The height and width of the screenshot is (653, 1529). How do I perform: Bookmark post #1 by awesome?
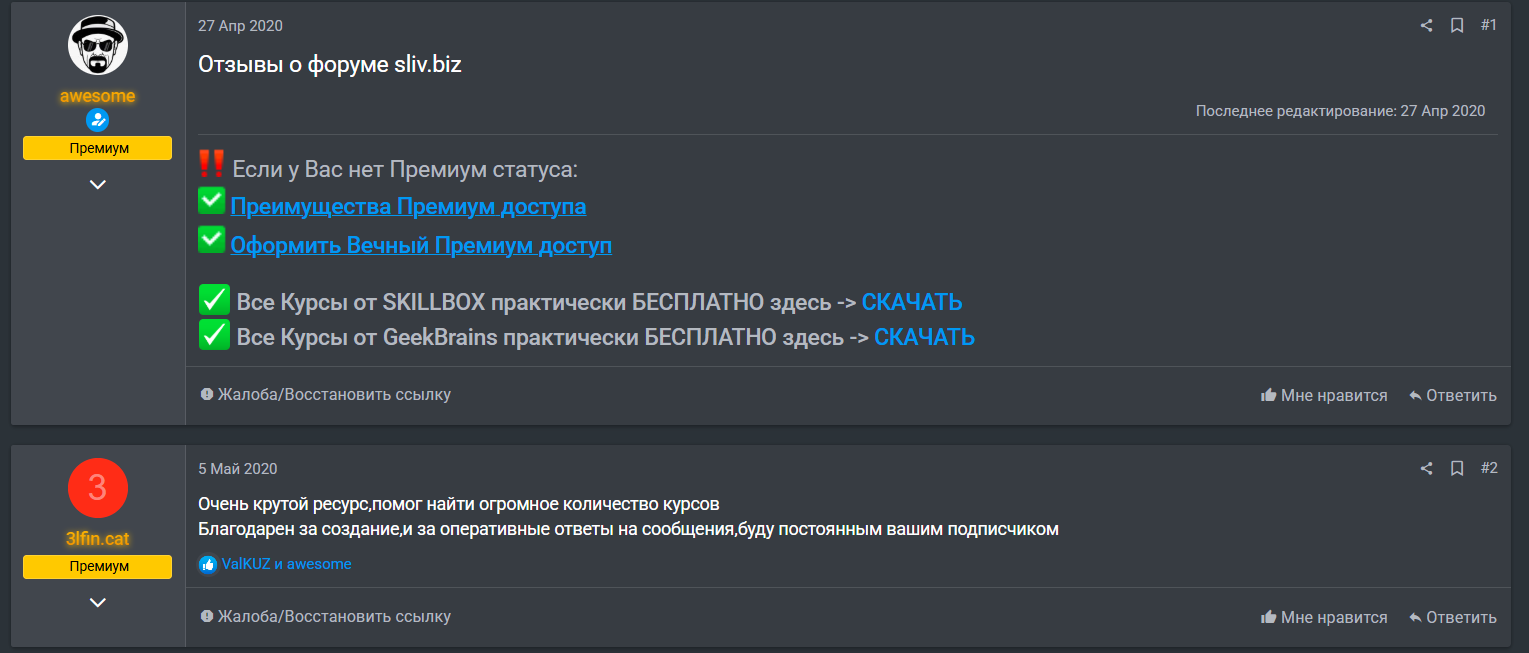1457,25
